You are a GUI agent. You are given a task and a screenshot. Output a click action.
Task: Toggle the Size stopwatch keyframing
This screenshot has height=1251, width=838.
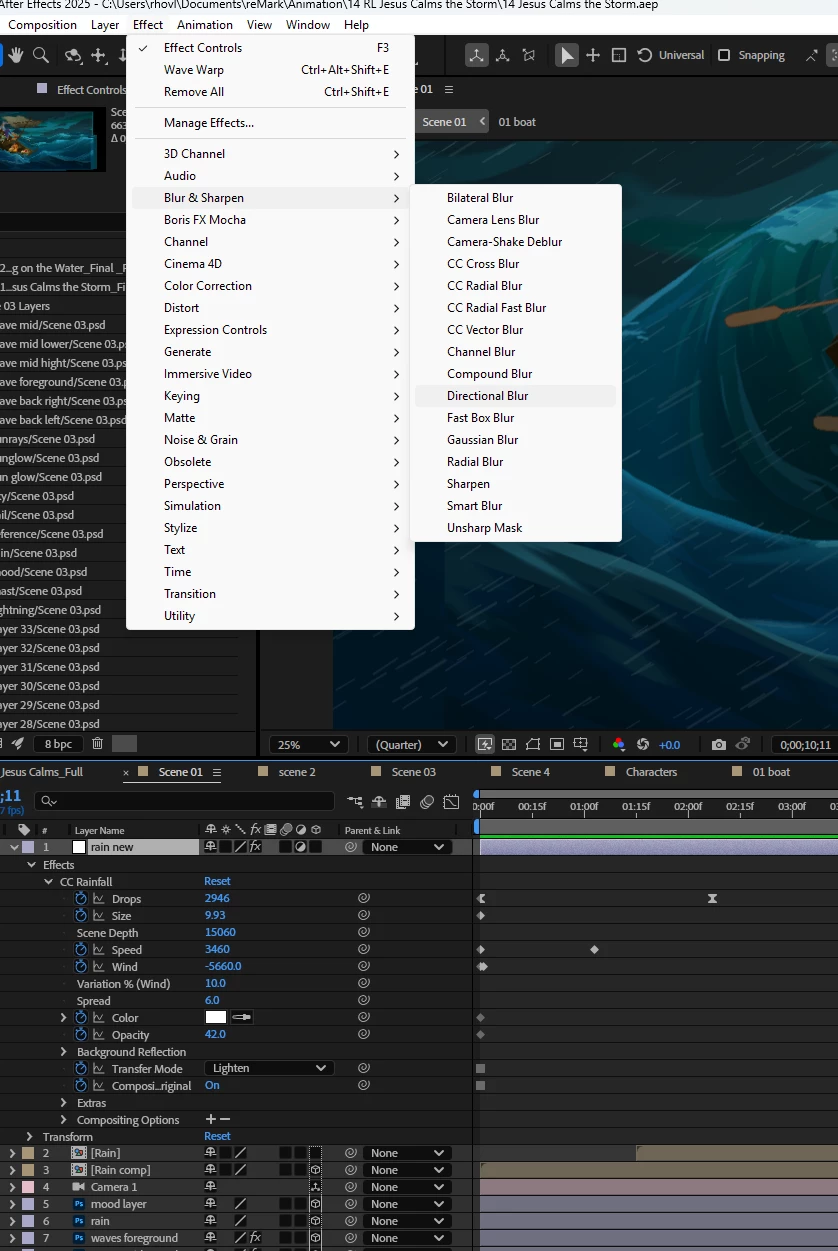[81, 916]
